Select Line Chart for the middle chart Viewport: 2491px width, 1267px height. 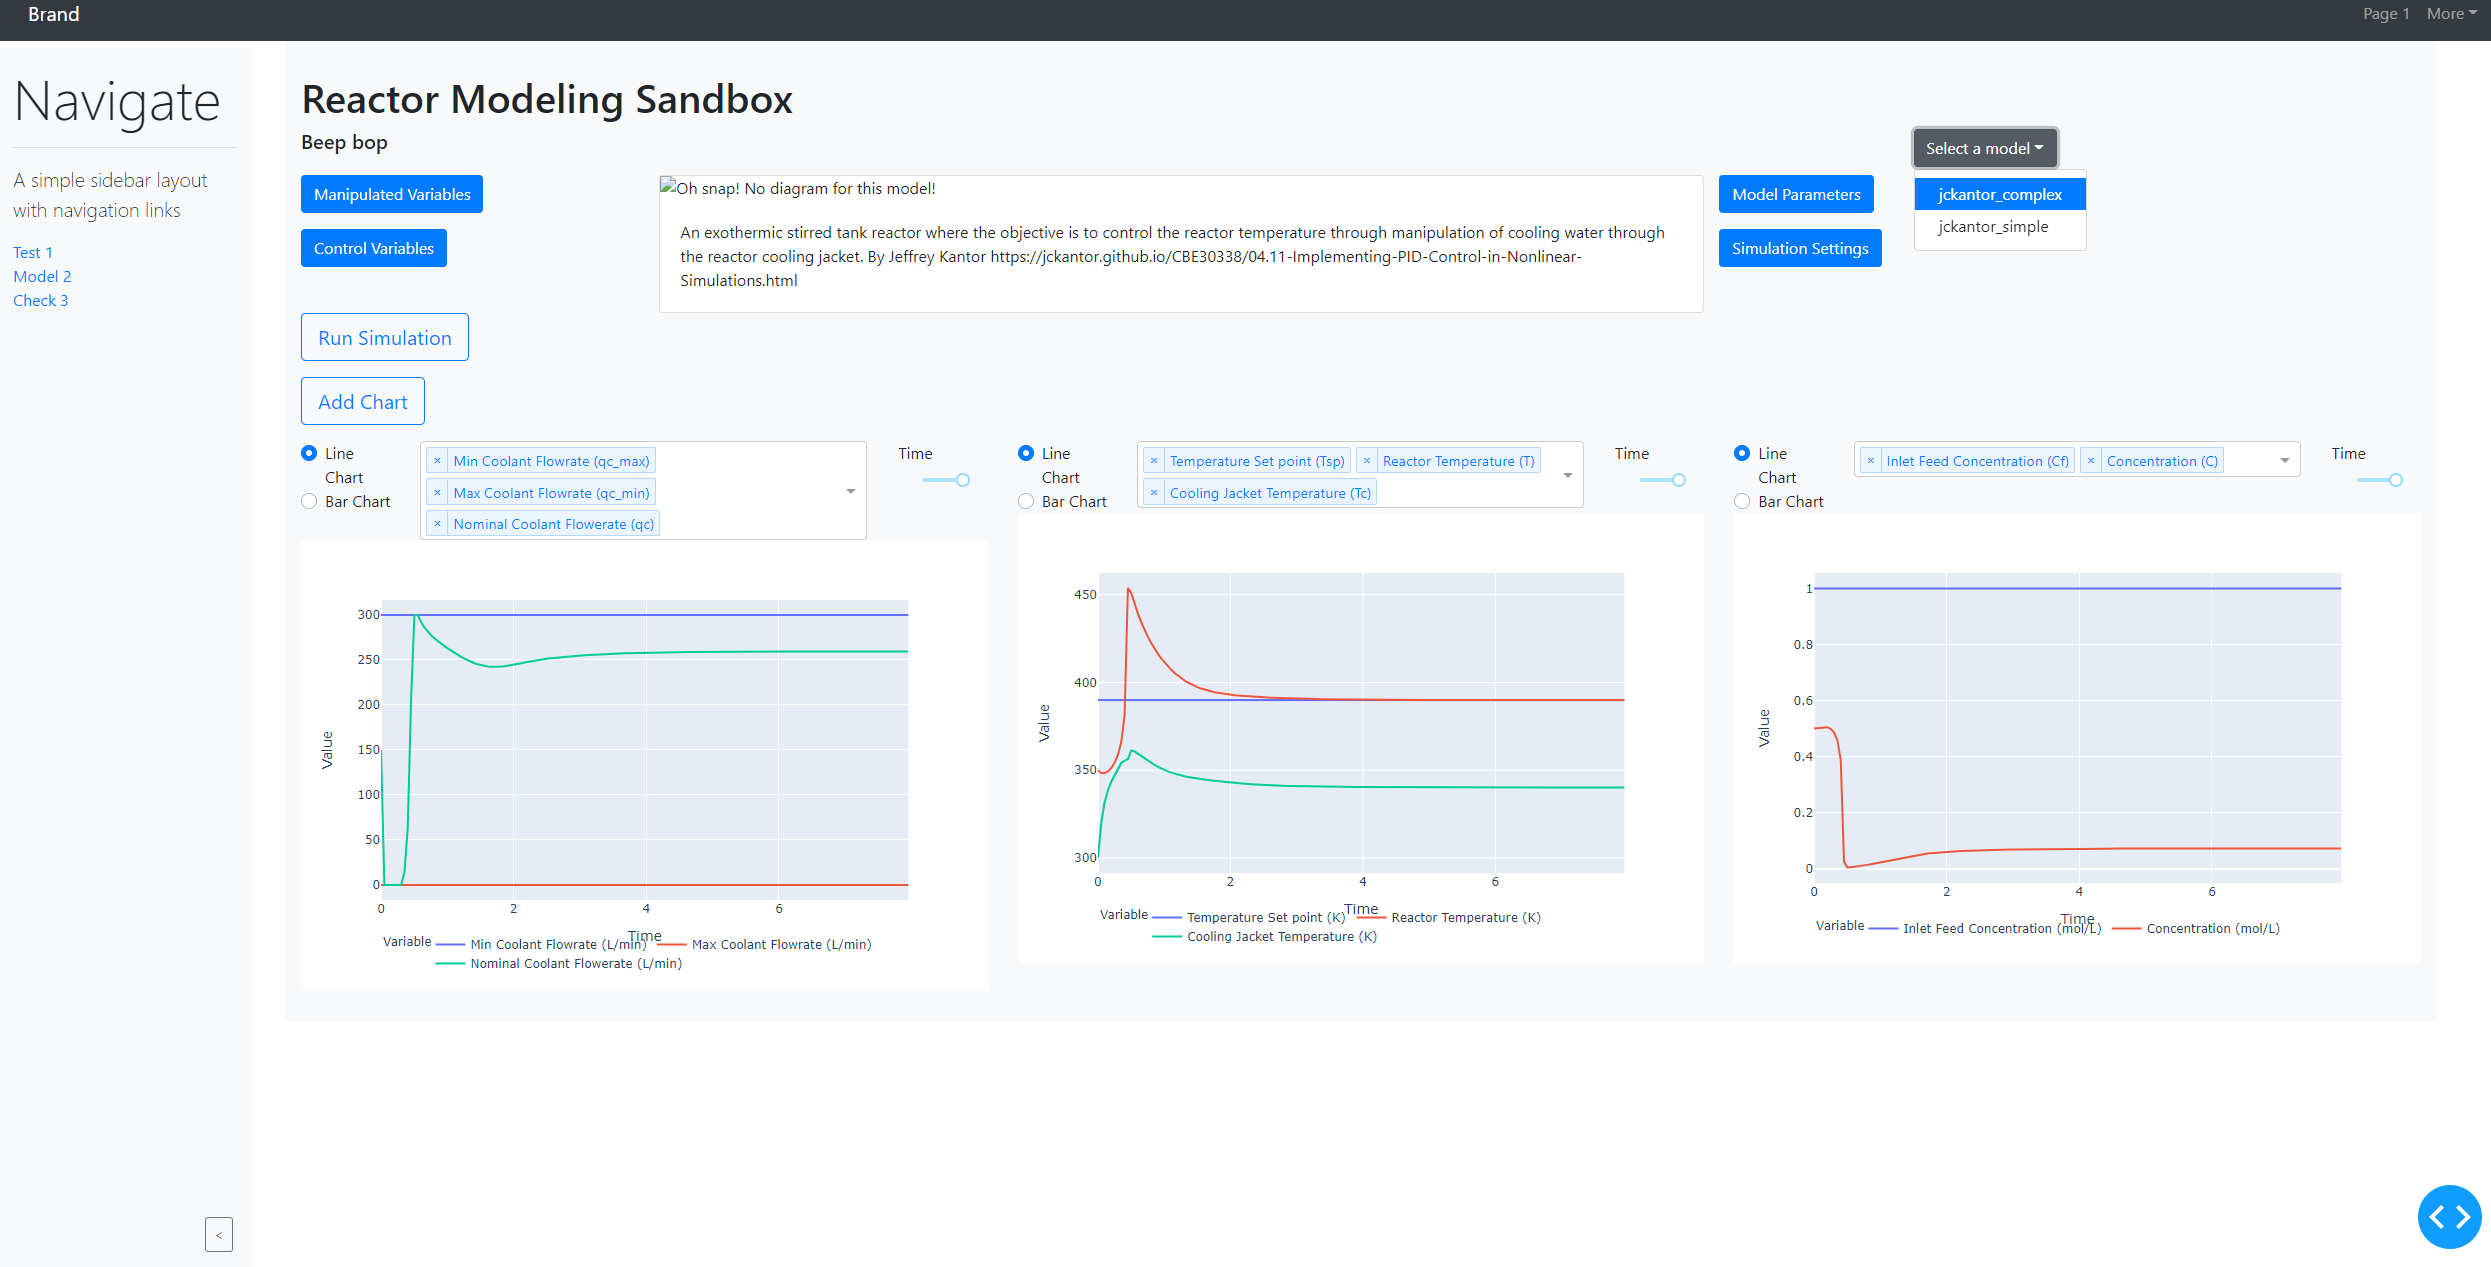[x=1026, y=453]
